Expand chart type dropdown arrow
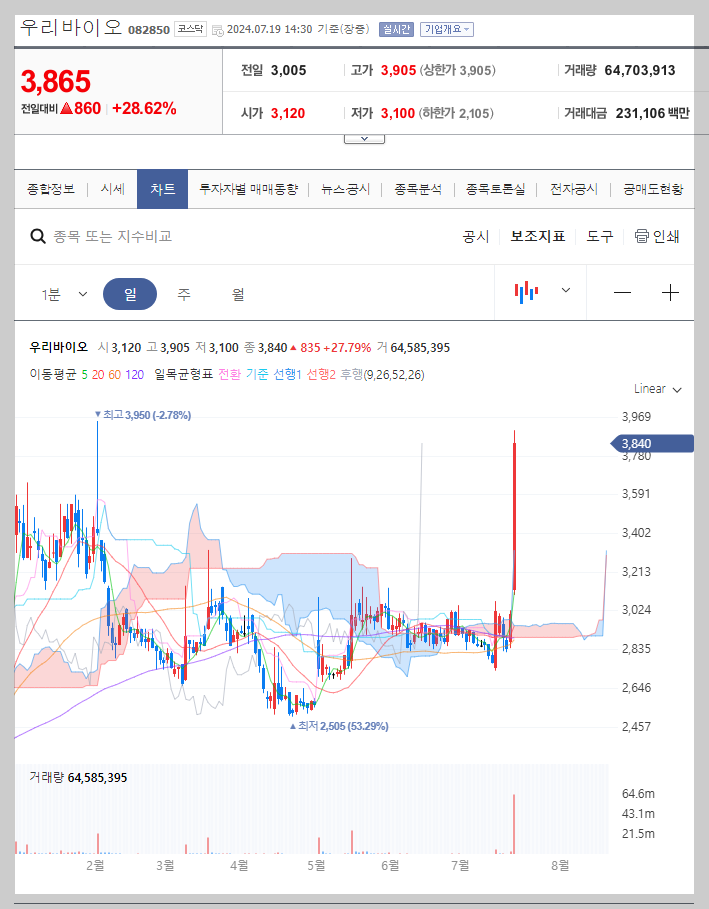The height and width of the screenshot is (909, 709). pos(566,290)
